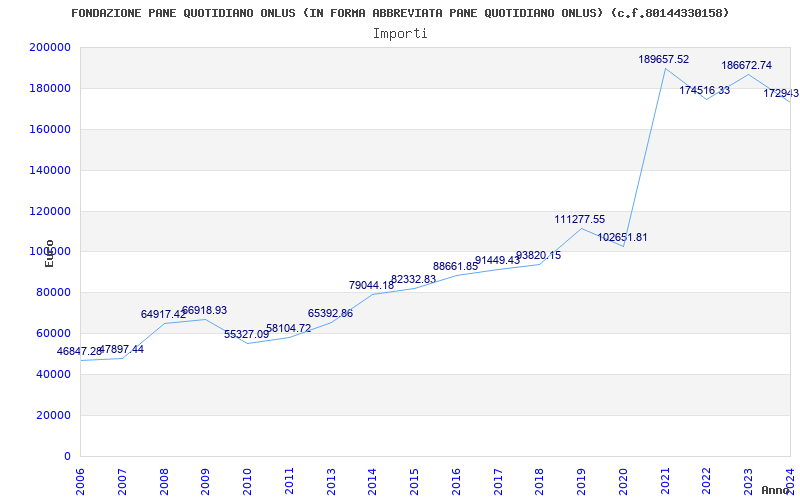Select the 65392.86 data label
Viewport: 800px width, 500px height.
click(330, 313)
